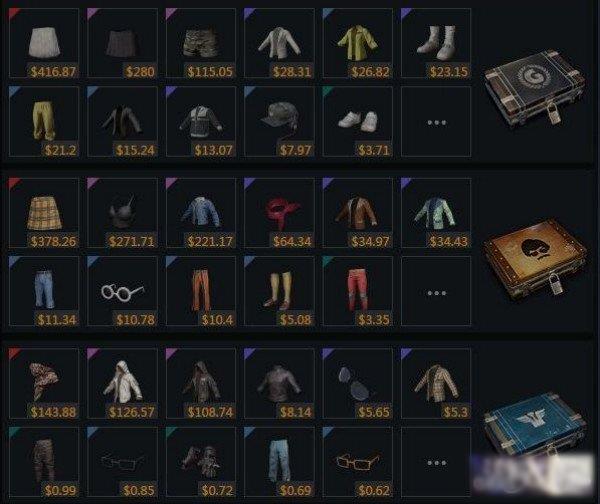Select the patterned bandana priced $143.88

pos(44,383)
